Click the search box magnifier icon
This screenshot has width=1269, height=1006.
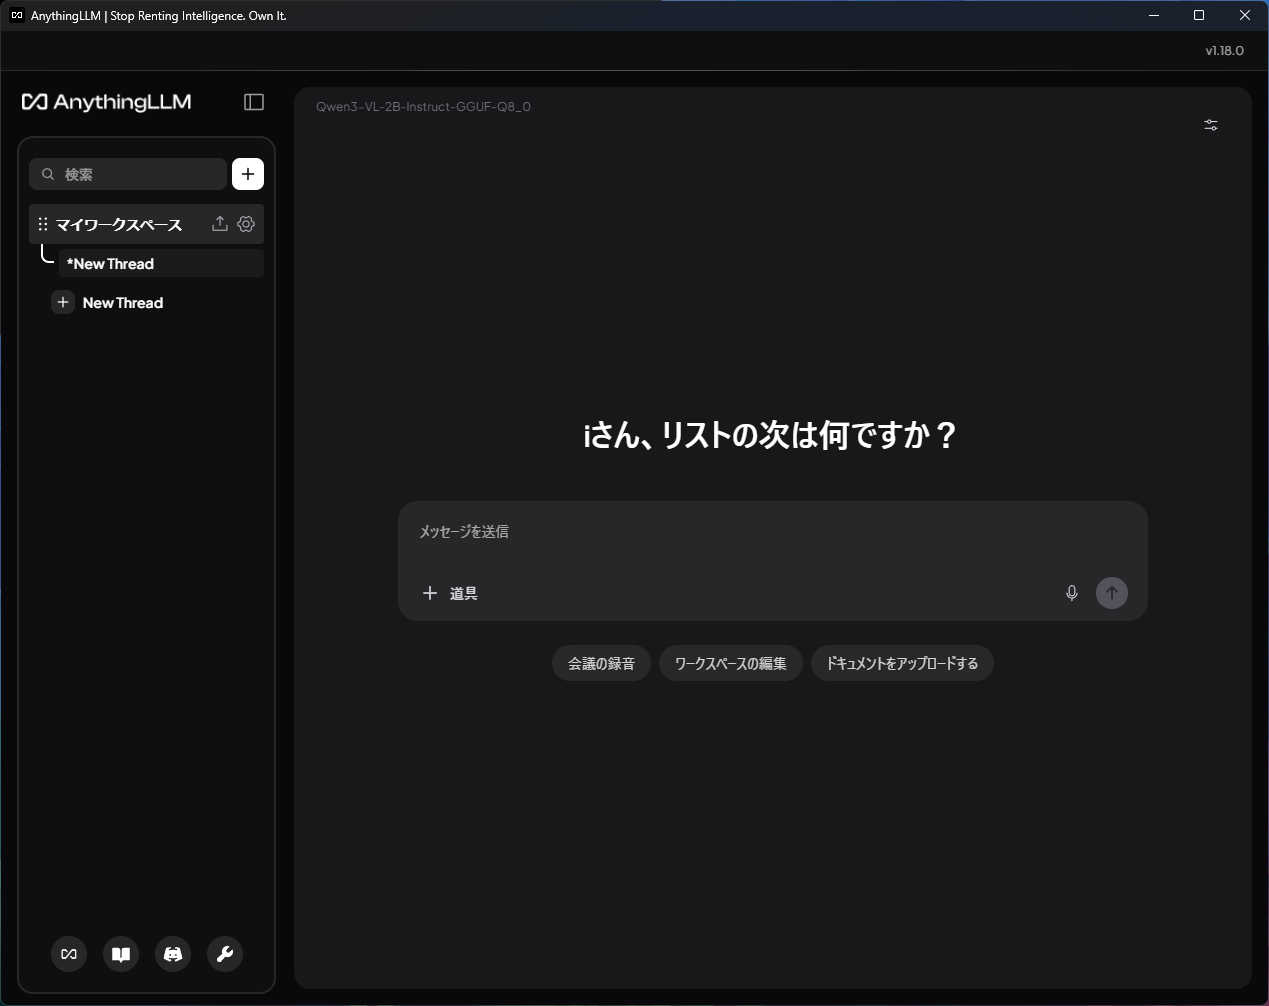click(x=47, y=174)
